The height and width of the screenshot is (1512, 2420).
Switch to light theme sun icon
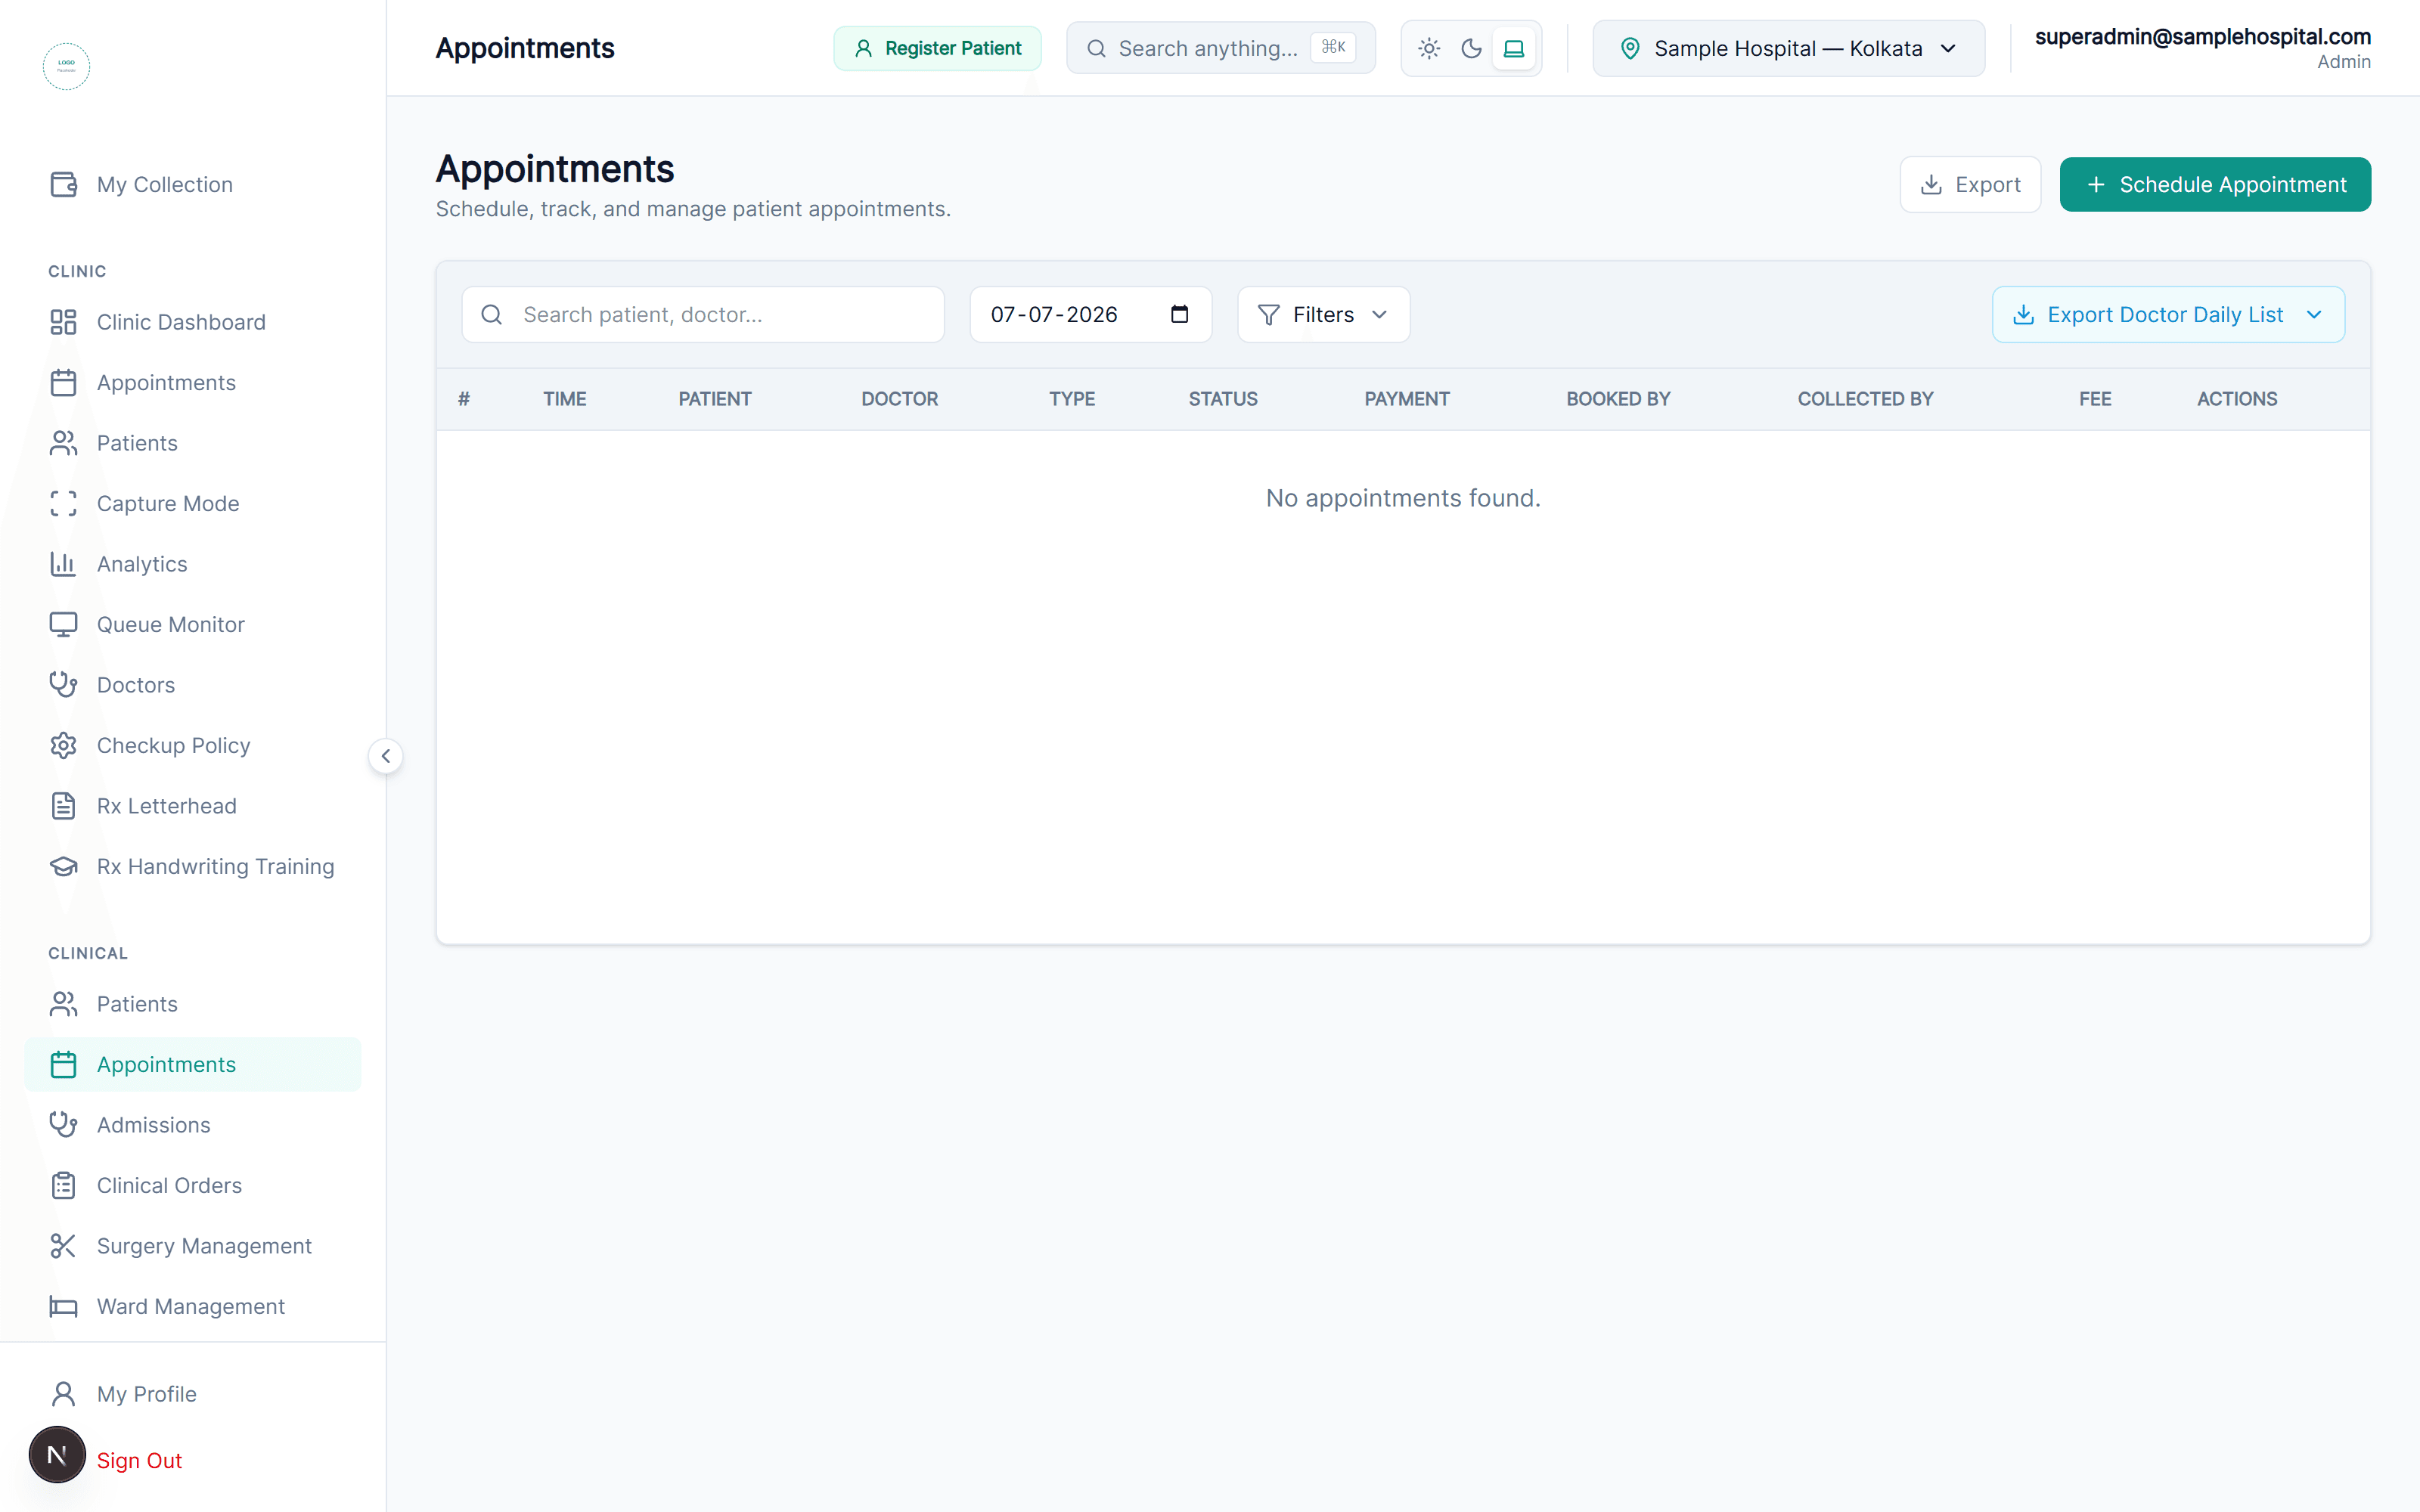1429,48
